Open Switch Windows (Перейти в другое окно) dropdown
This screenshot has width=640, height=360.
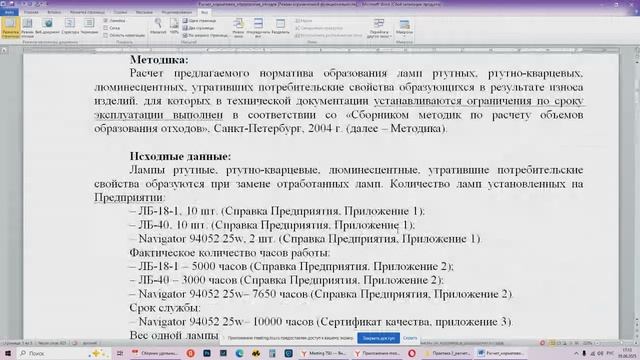pos(379,28)
